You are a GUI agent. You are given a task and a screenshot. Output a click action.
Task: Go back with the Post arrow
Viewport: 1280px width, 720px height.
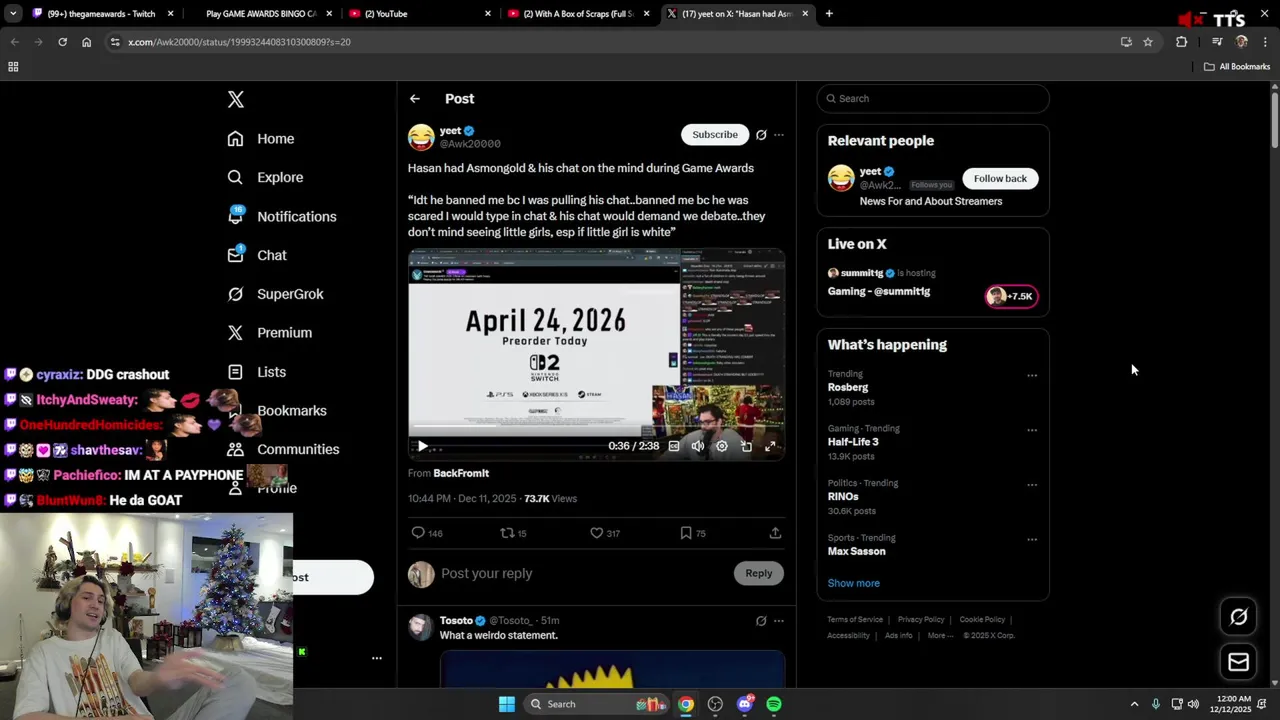click(x=415, y=99)
